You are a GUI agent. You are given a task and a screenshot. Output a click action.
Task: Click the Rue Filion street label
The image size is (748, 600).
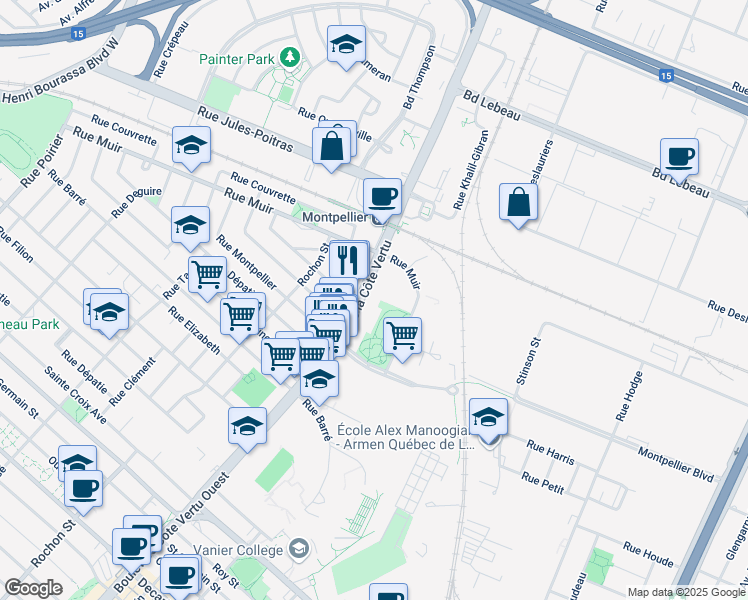[16, 244]
